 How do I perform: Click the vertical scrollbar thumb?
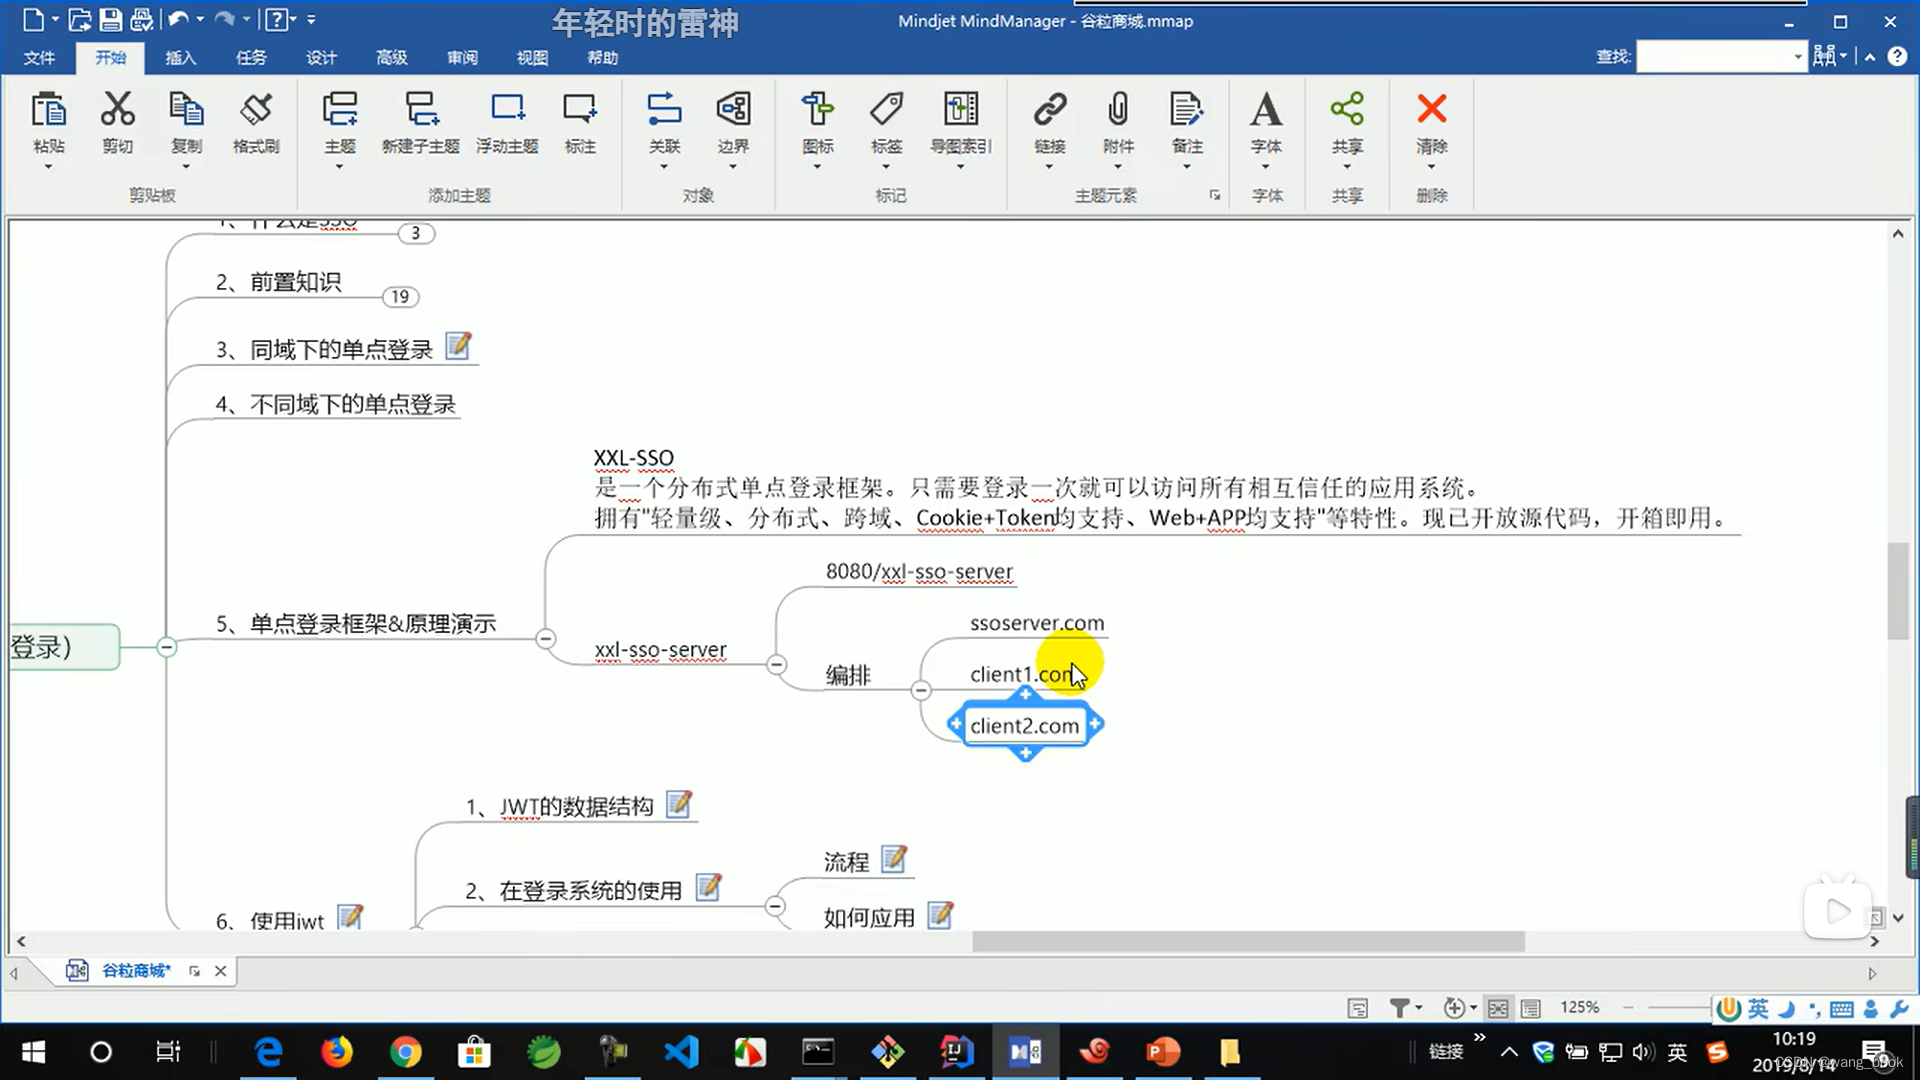pos(1897,591)
